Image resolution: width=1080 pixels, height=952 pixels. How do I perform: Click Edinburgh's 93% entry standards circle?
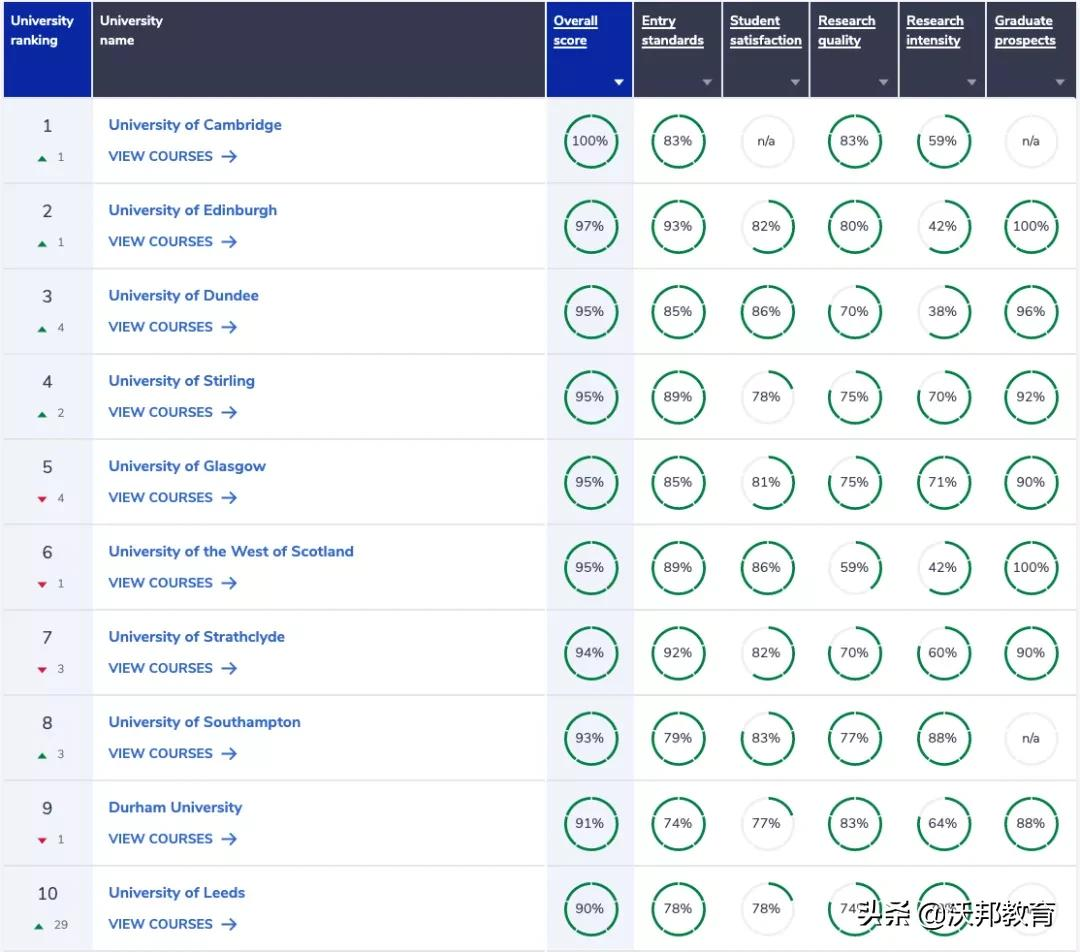coord(678,227)
